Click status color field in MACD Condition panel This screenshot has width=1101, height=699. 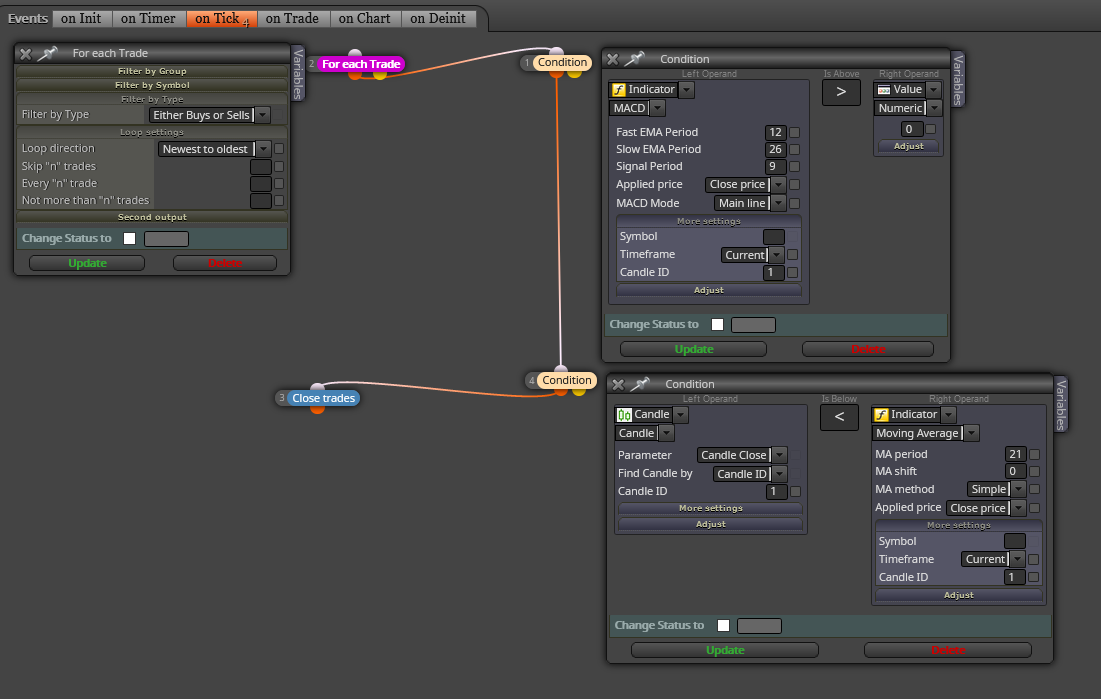click(753, 325)
